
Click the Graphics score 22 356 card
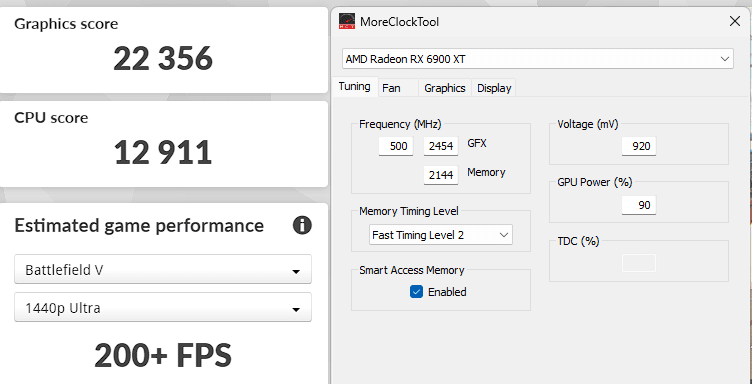[163, 50]
